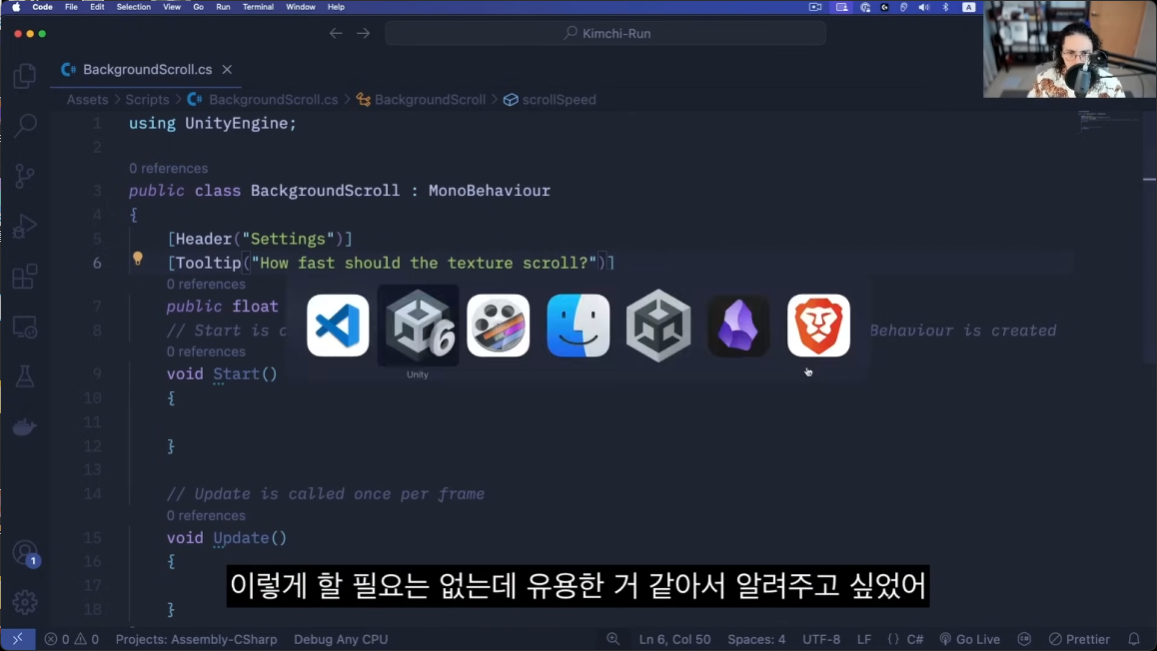Select Finder in app switcher
The height and width of the screenshot is (651, 1157).
pos(578,326)
